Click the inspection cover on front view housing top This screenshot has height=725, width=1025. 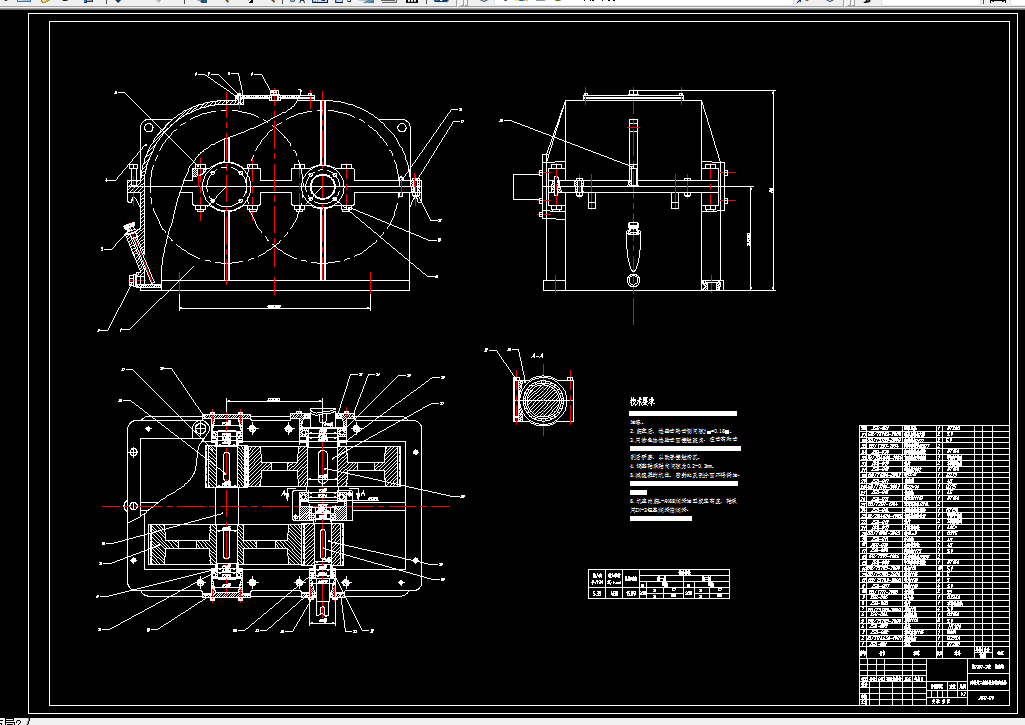coord(274,97)
